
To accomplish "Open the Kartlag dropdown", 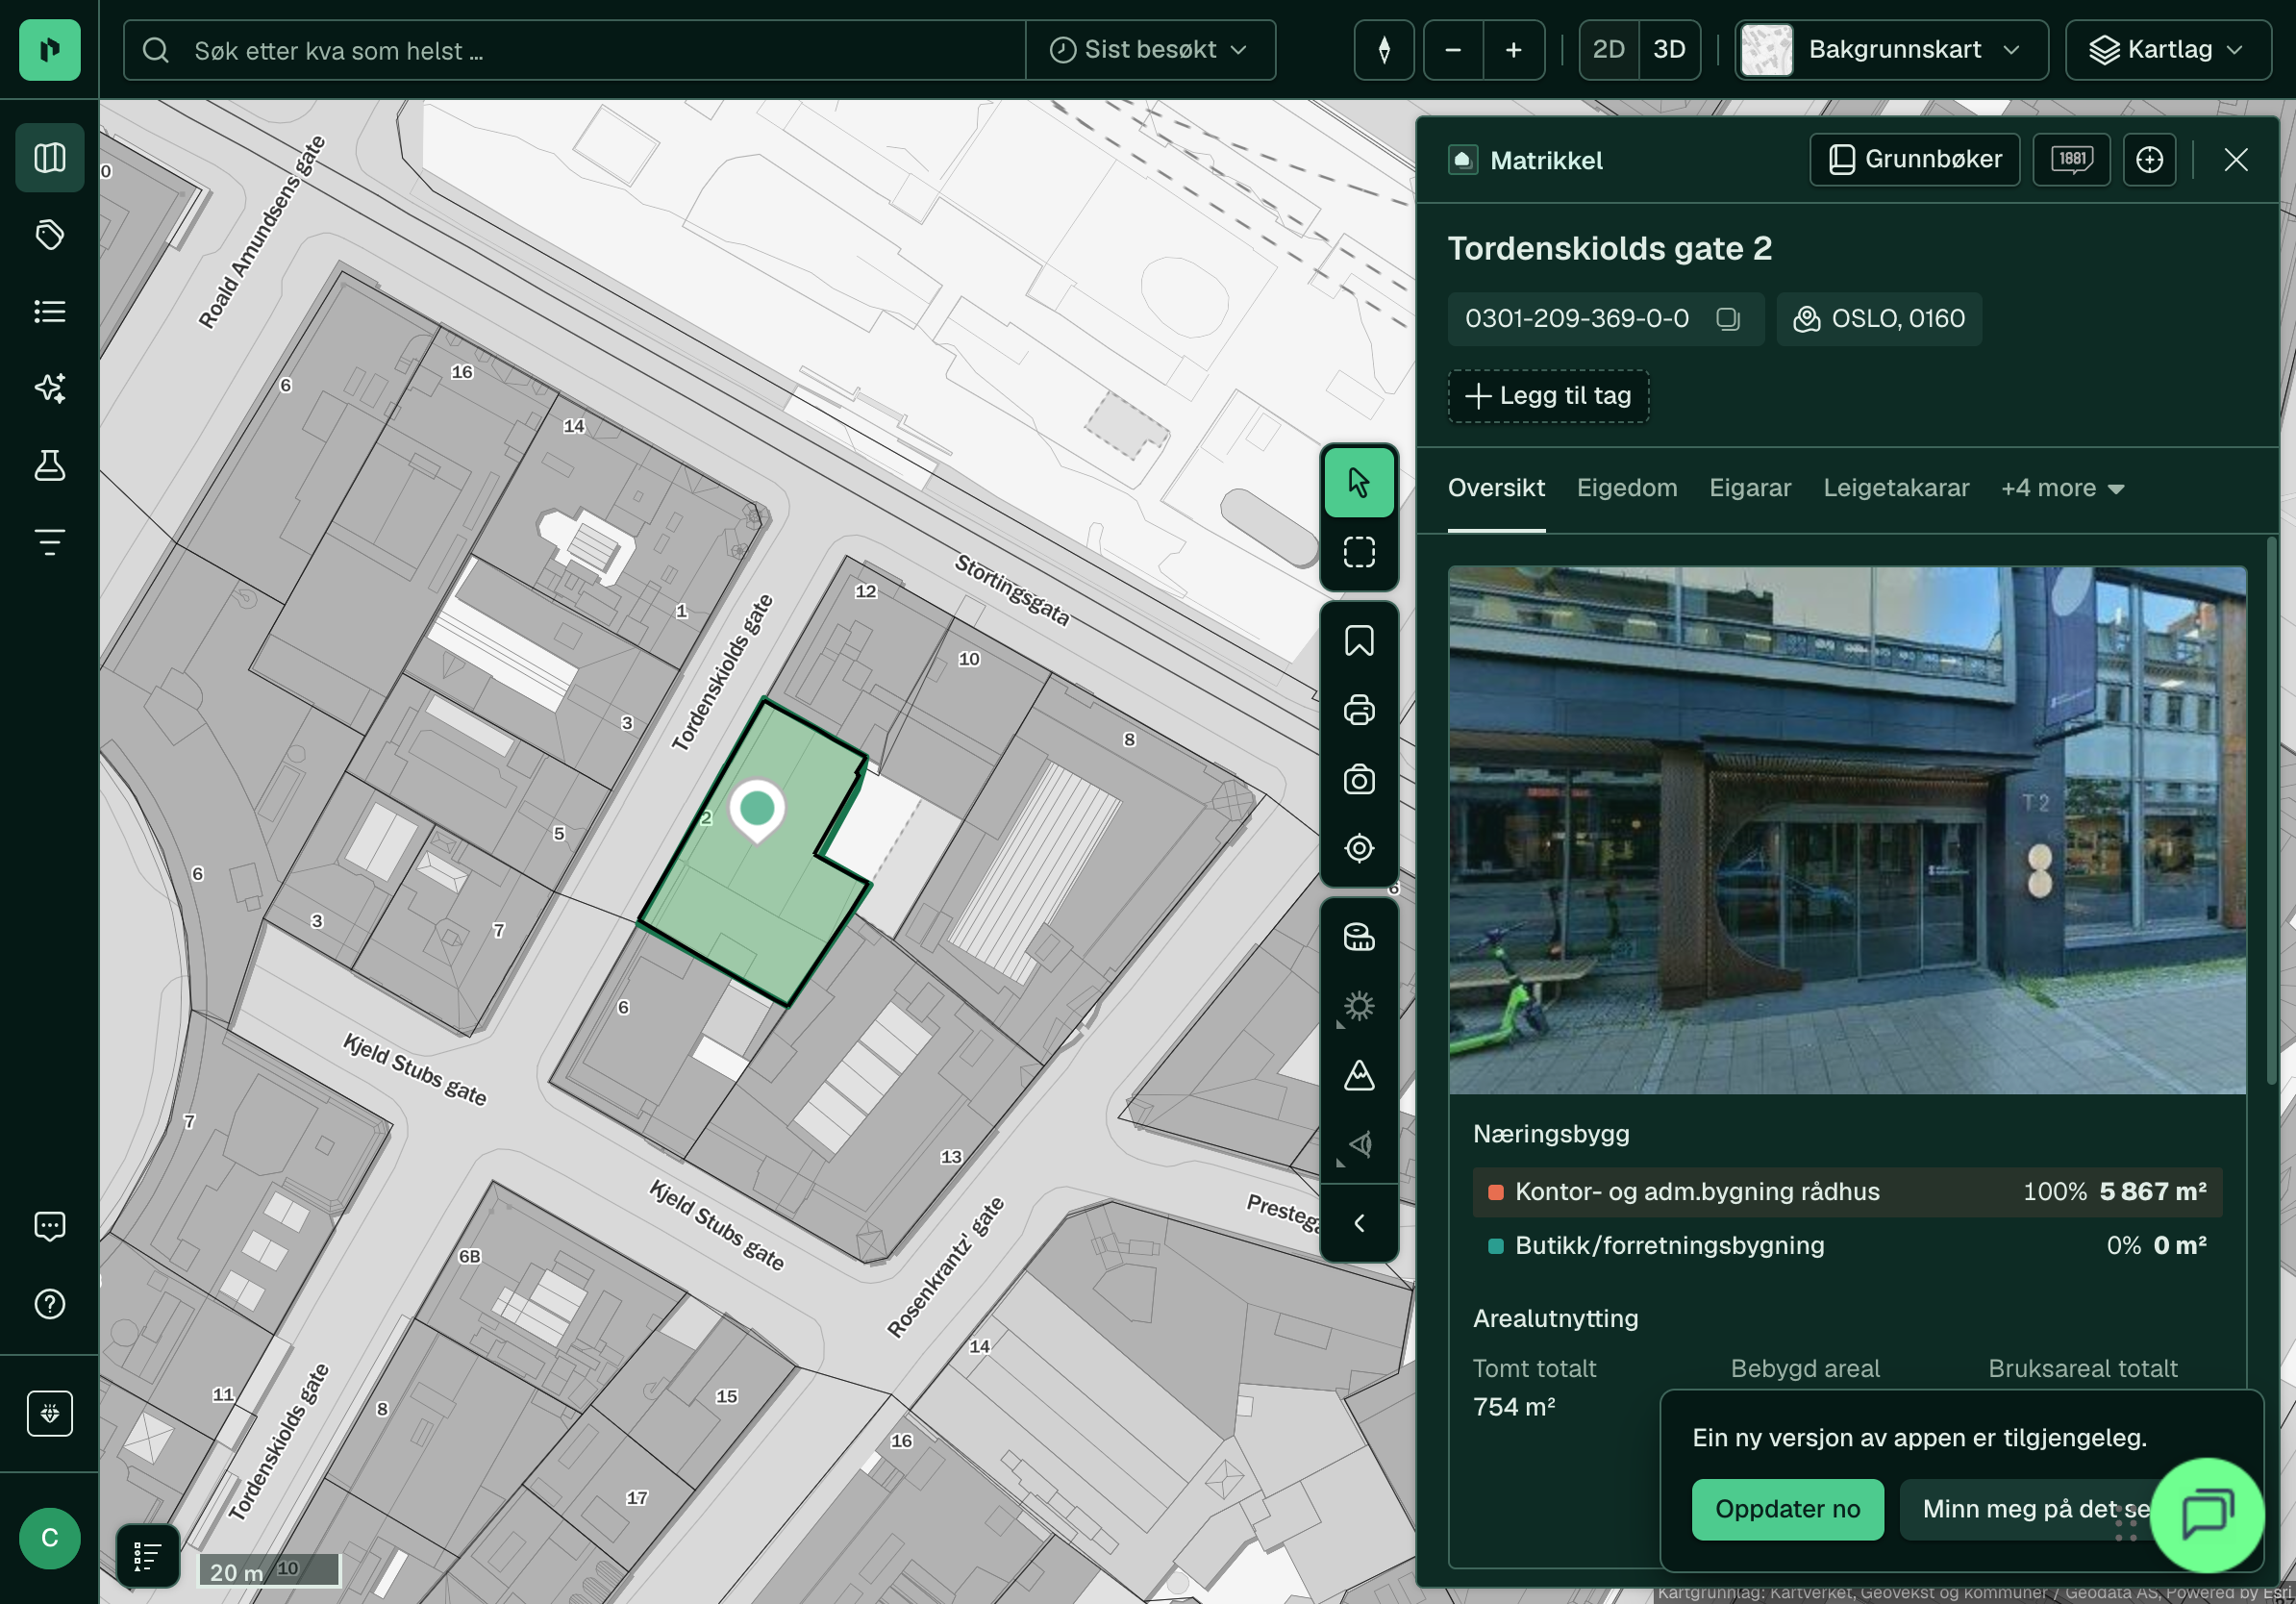I will click(2168, 50).
